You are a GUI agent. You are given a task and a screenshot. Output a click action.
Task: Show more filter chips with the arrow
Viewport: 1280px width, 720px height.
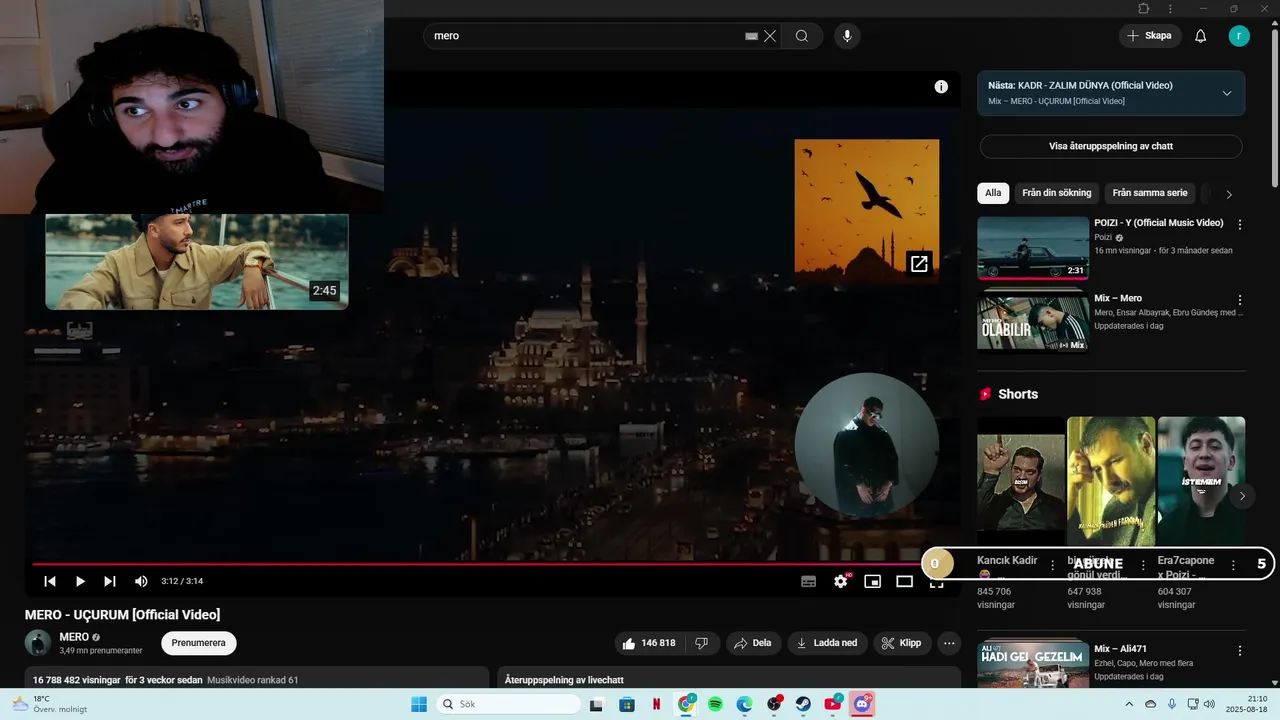point(1229,194)
